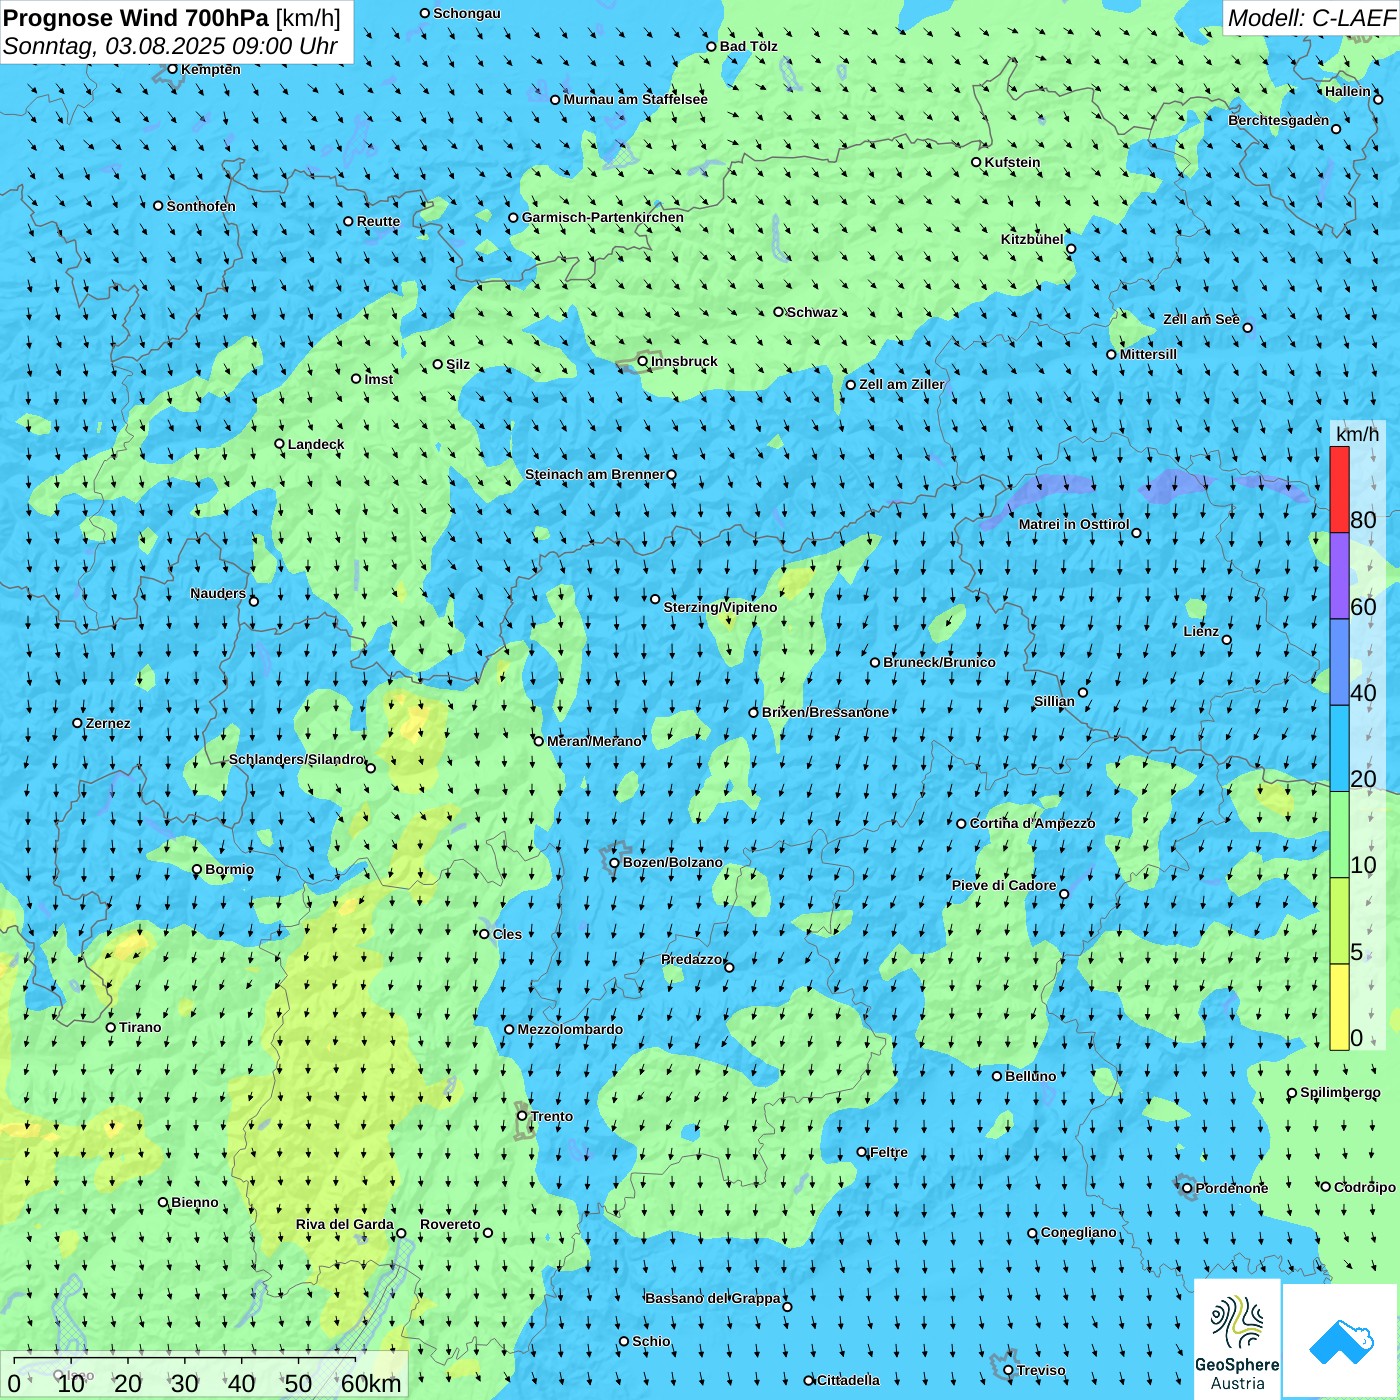Select the green 10–20 km/h legend color
The width and height of the screenshot is (1400, 1400).
click(x=1339, y=835)
